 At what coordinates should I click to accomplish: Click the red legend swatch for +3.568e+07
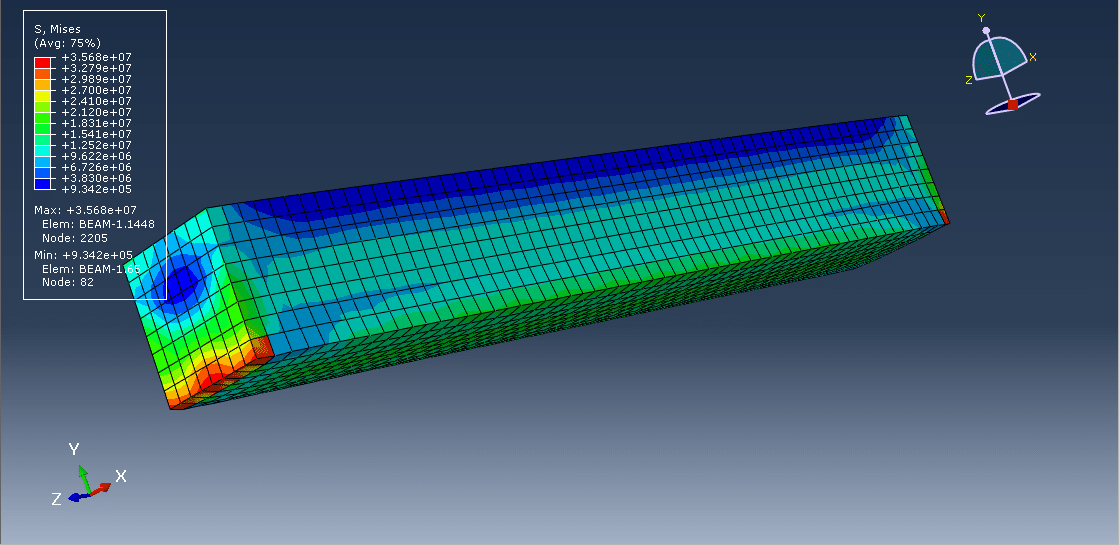point(42,62)
